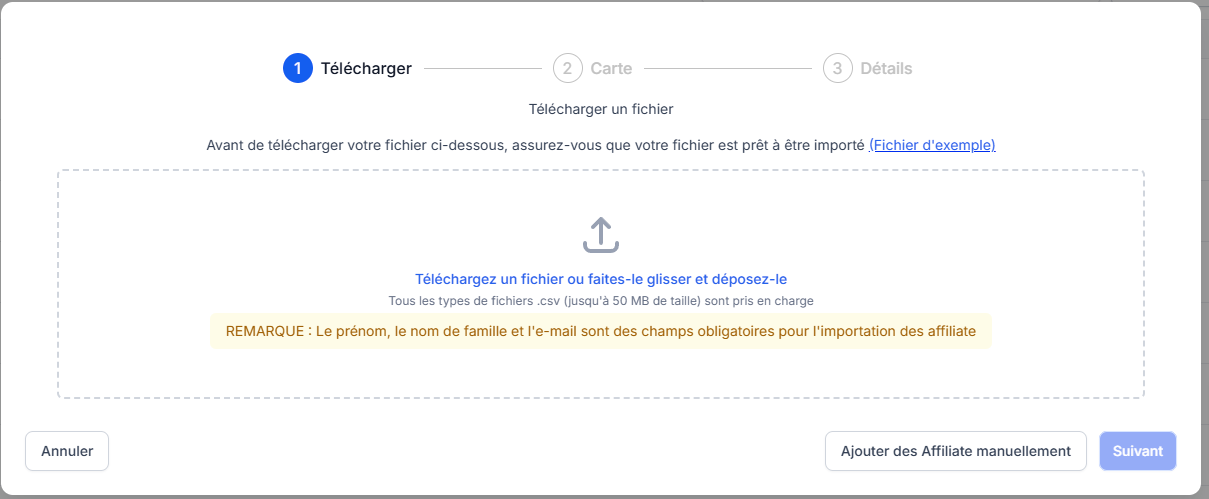Open the Fichier d'exemple link
The height and width of the screenshot is (499, 1209).
tap(932, 145)
